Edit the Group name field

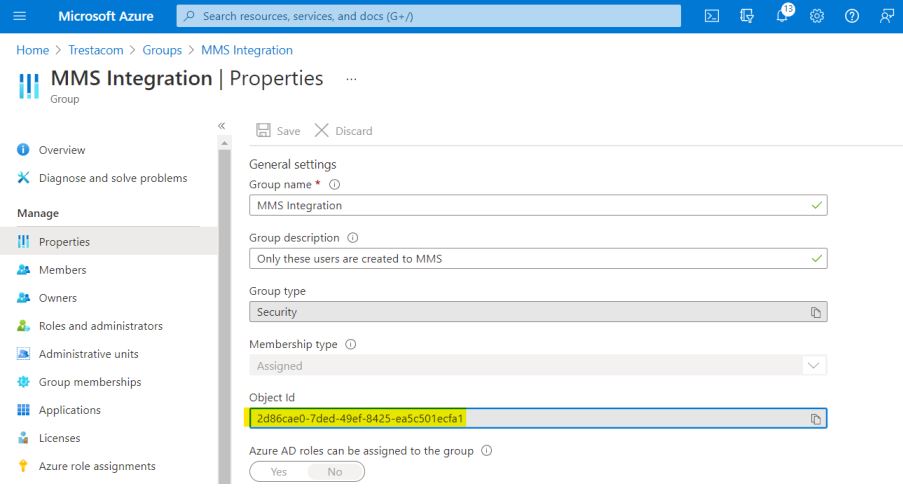(538, 205)
